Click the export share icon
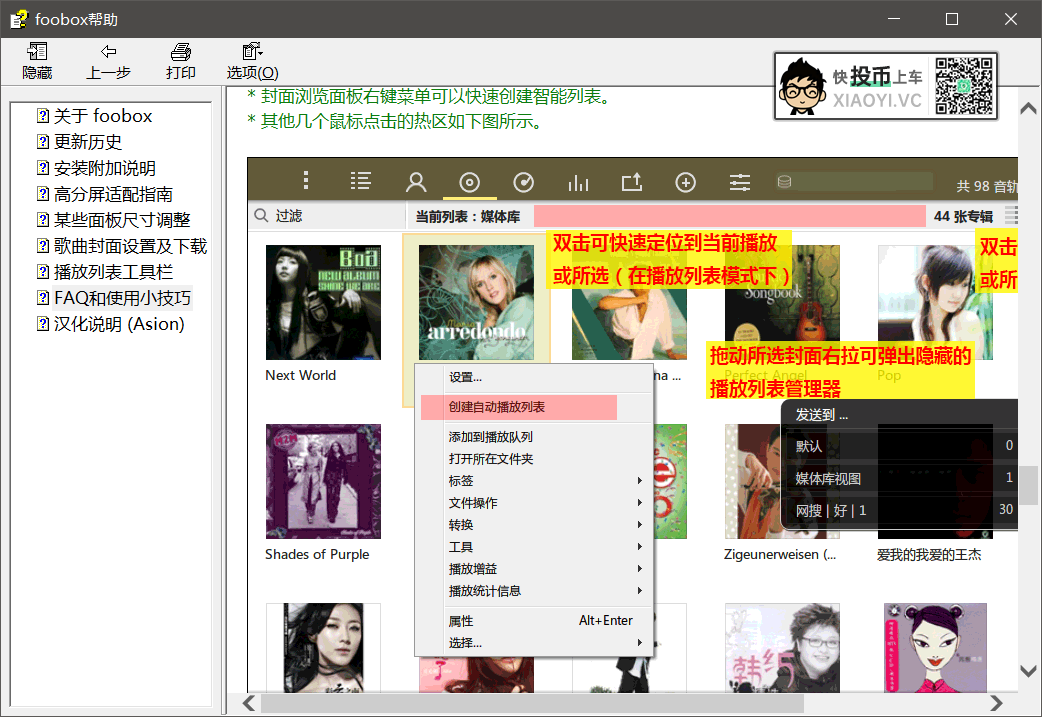The height and width of the screenshot is (717, 1042). coord(632,181)
